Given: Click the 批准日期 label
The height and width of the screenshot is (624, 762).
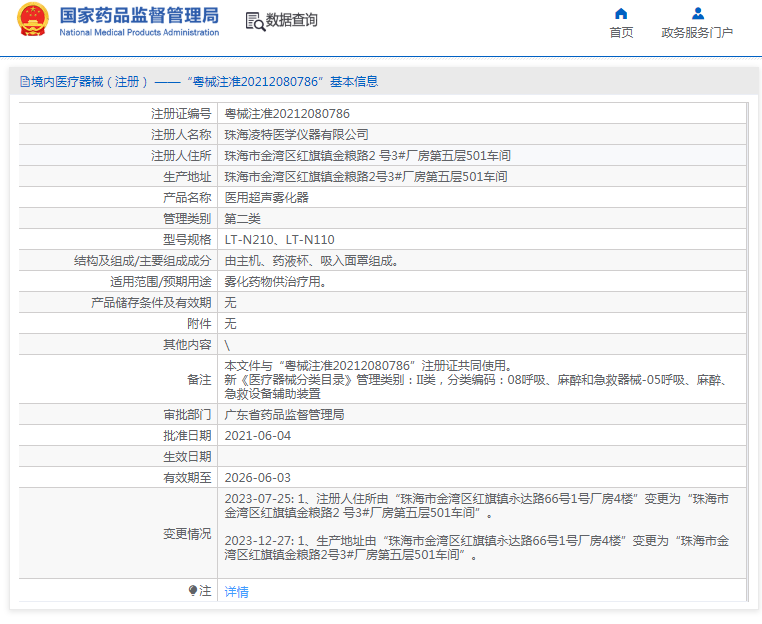Looking at the screenshot, I should click(187, 436).
